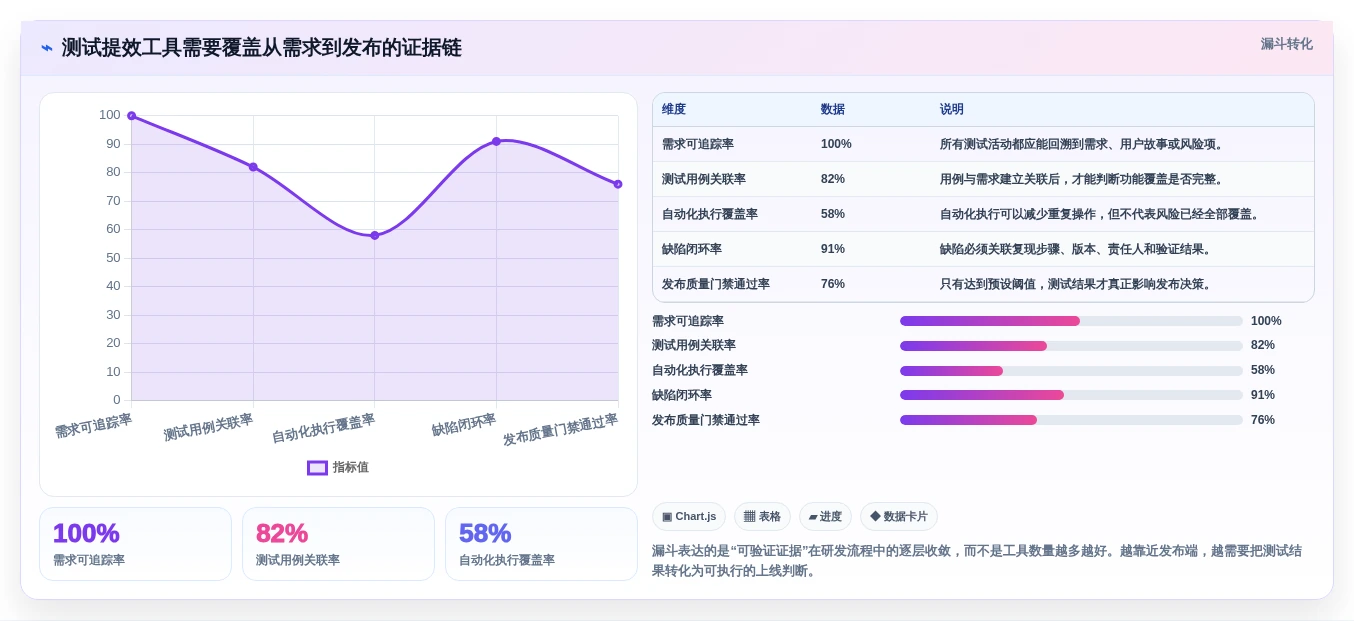Click the 维度 column header
Viewport: 1354px width, 621px height.
coord(674,109)
